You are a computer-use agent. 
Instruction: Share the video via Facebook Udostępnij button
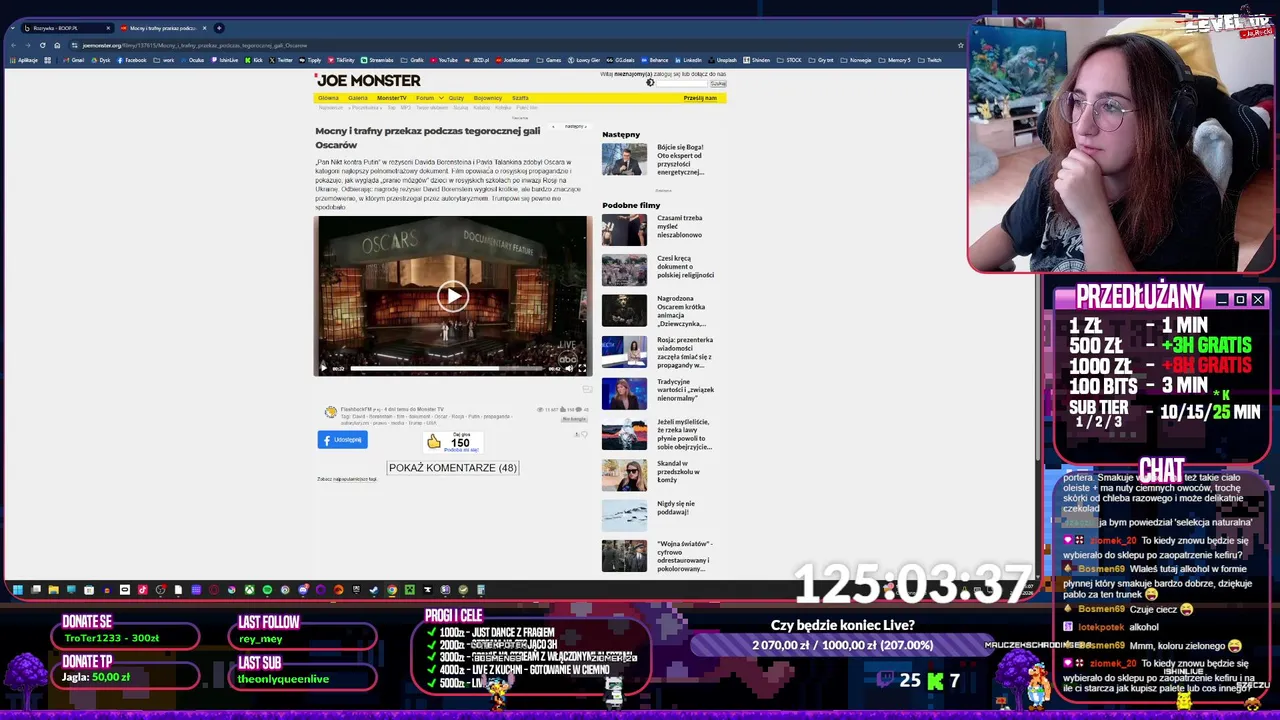(342, 440)
